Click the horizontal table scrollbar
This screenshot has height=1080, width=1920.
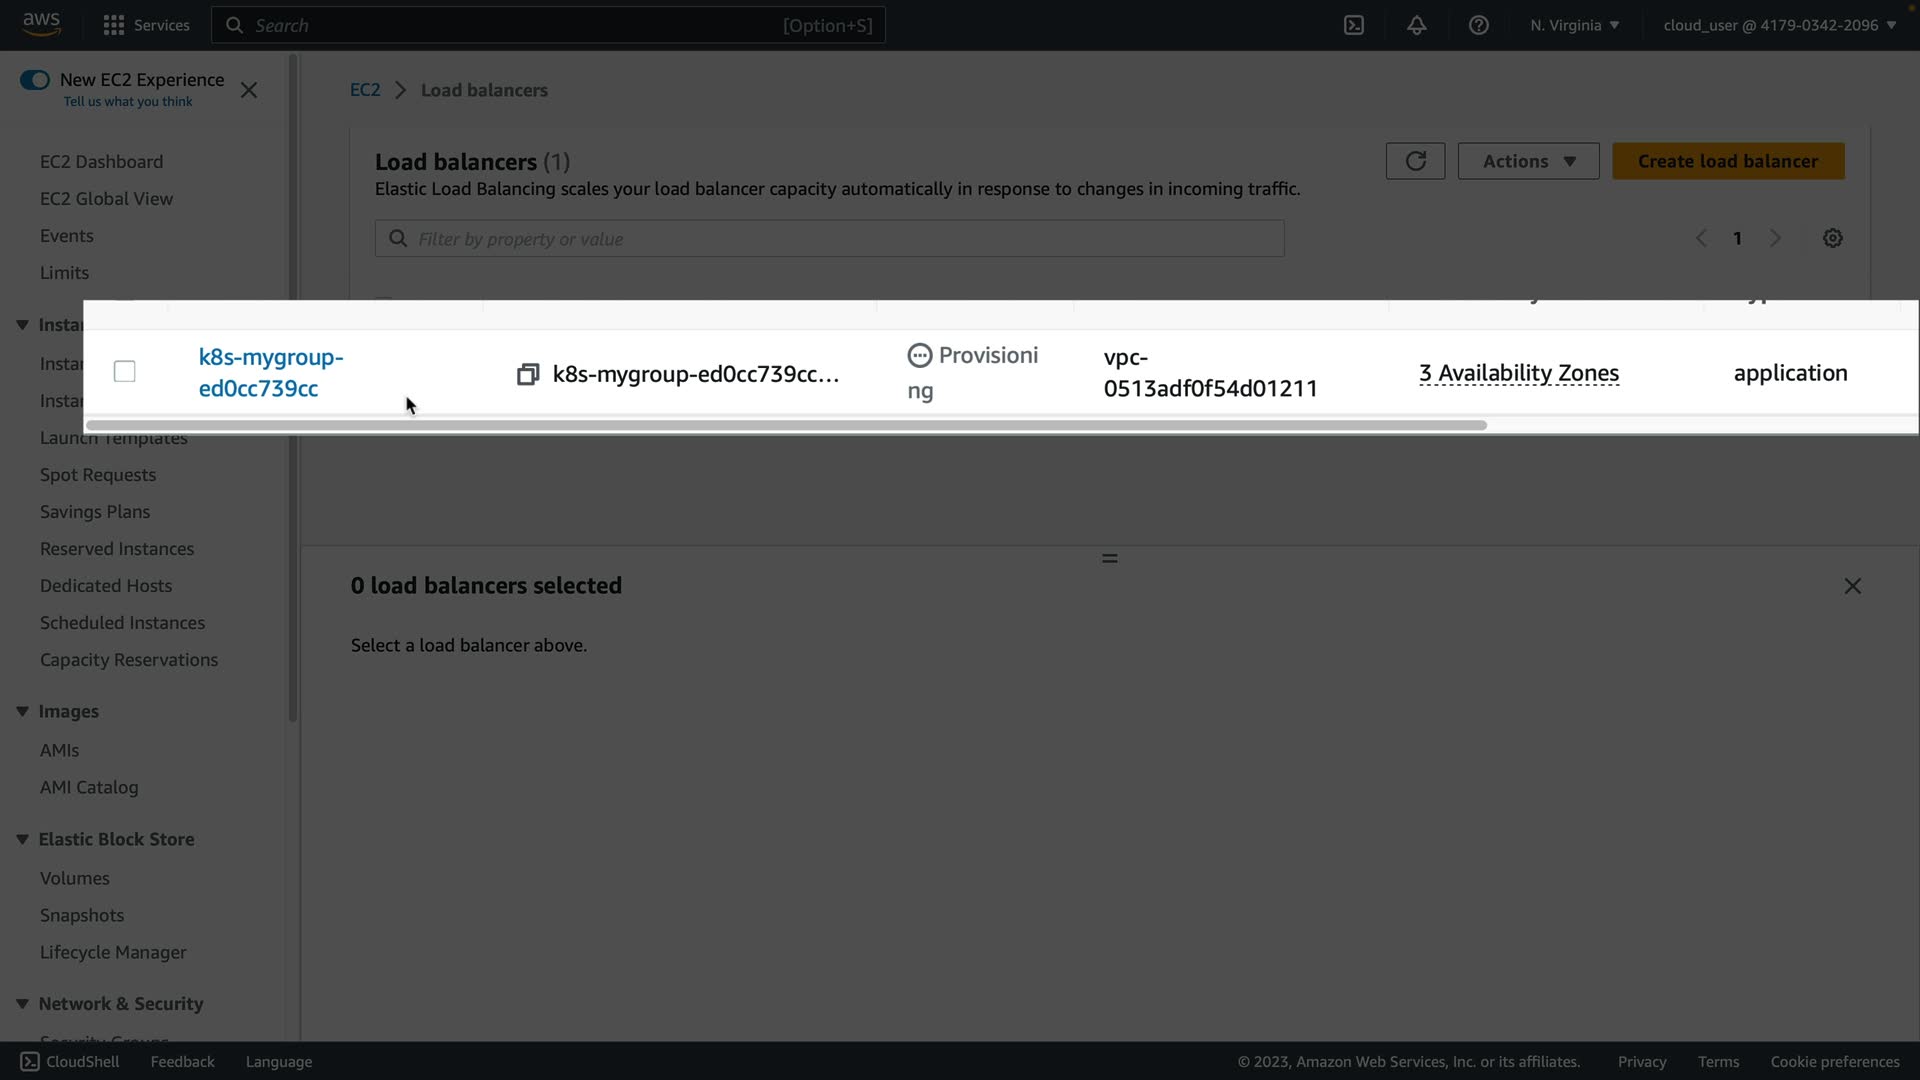pos(786,425)
